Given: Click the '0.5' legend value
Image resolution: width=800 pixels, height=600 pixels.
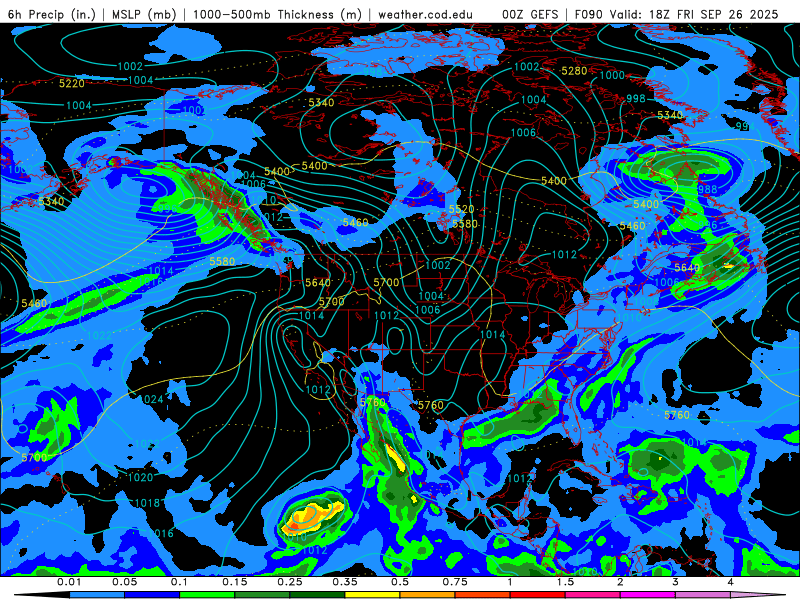Looking at the screenshot, I should (400, 582).
